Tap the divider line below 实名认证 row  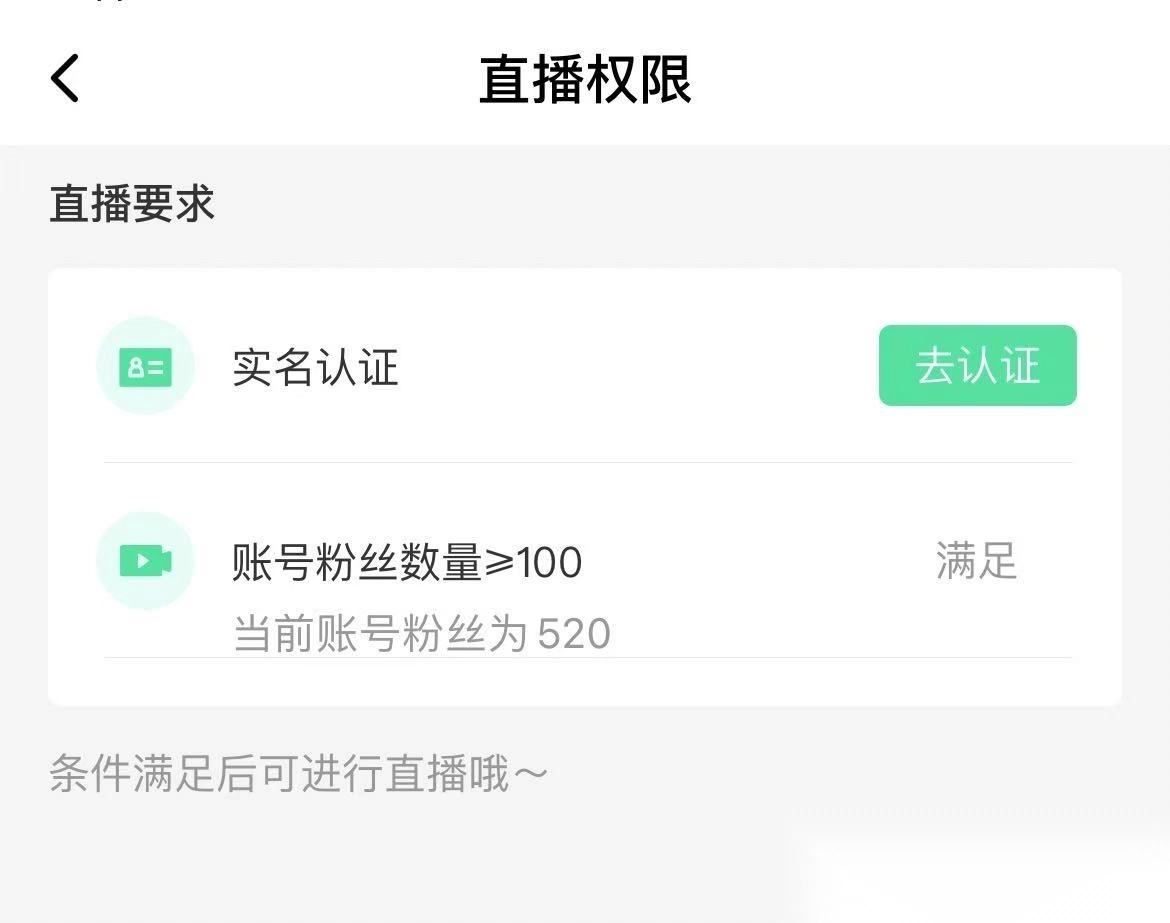pos(588,462)
